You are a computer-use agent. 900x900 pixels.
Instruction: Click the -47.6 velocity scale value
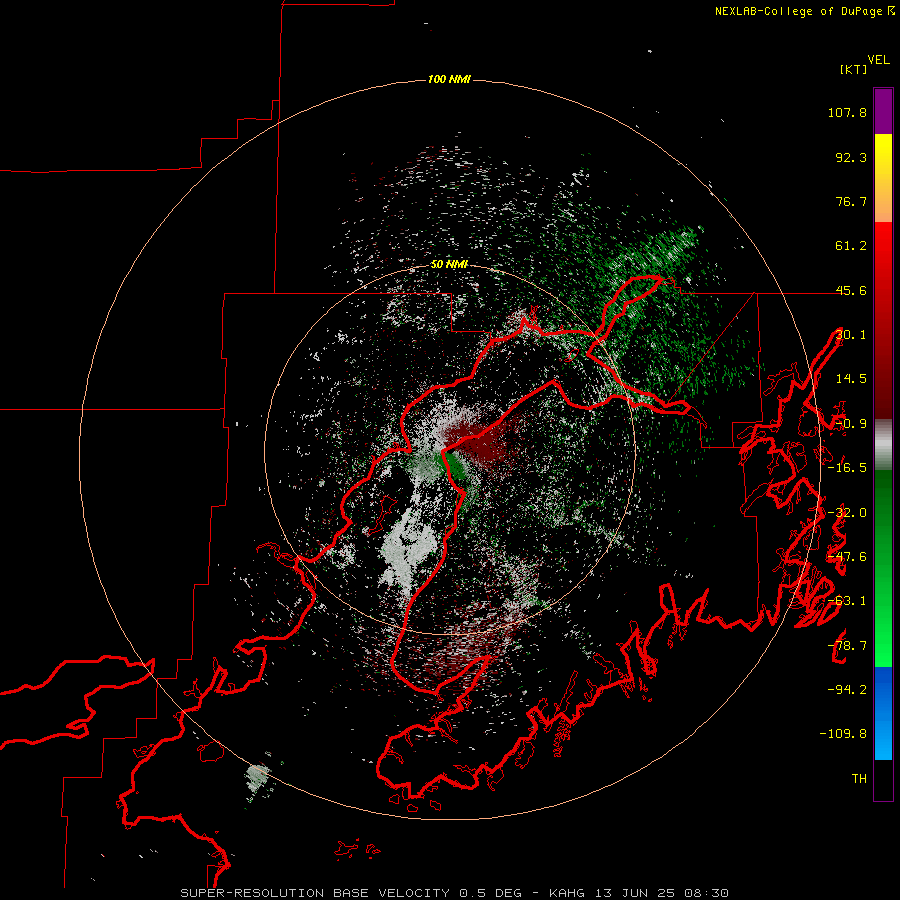pos(847,557)
